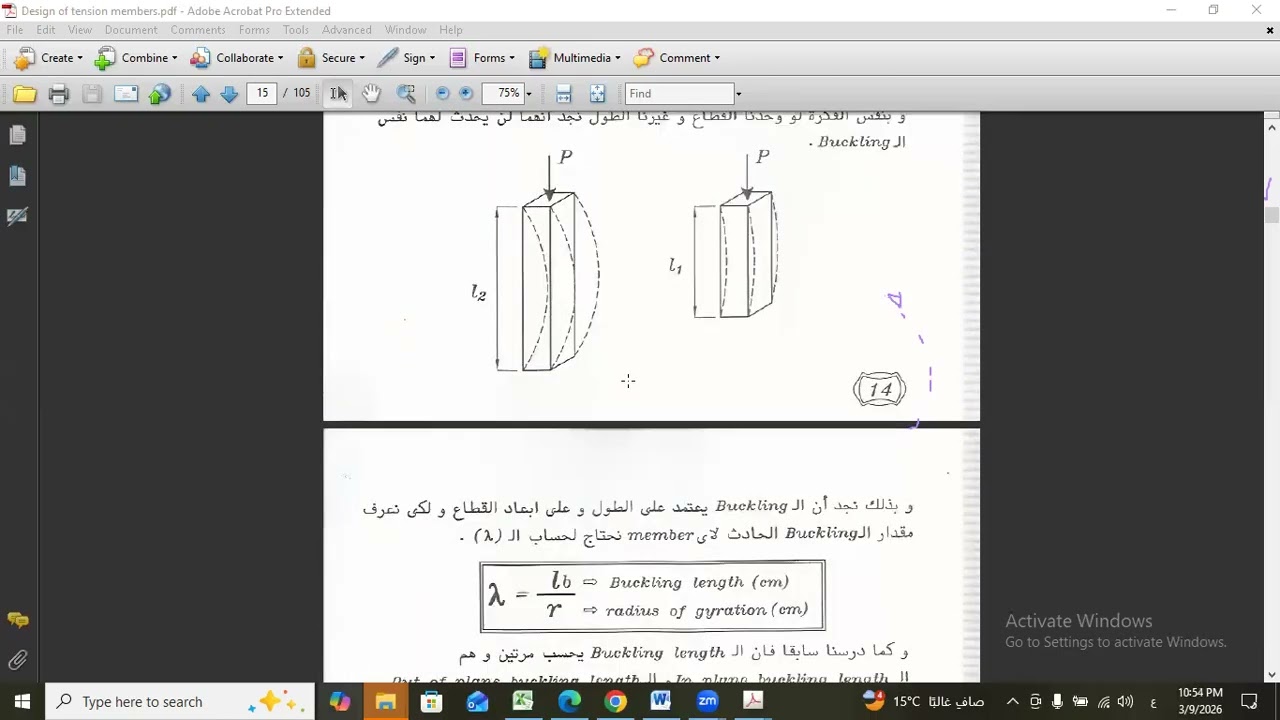
Task: Click the Zoom Out minus icon
Action: (x=443, y=94)
